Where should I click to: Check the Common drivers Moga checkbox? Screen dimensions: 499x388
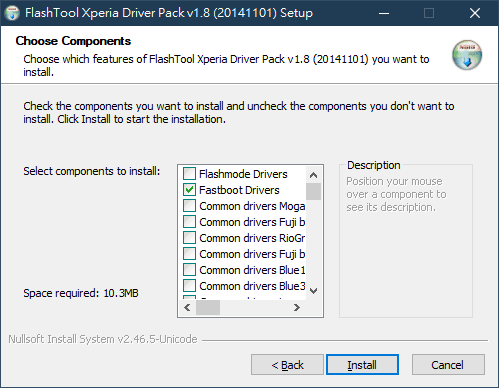(x=189, y=206)
